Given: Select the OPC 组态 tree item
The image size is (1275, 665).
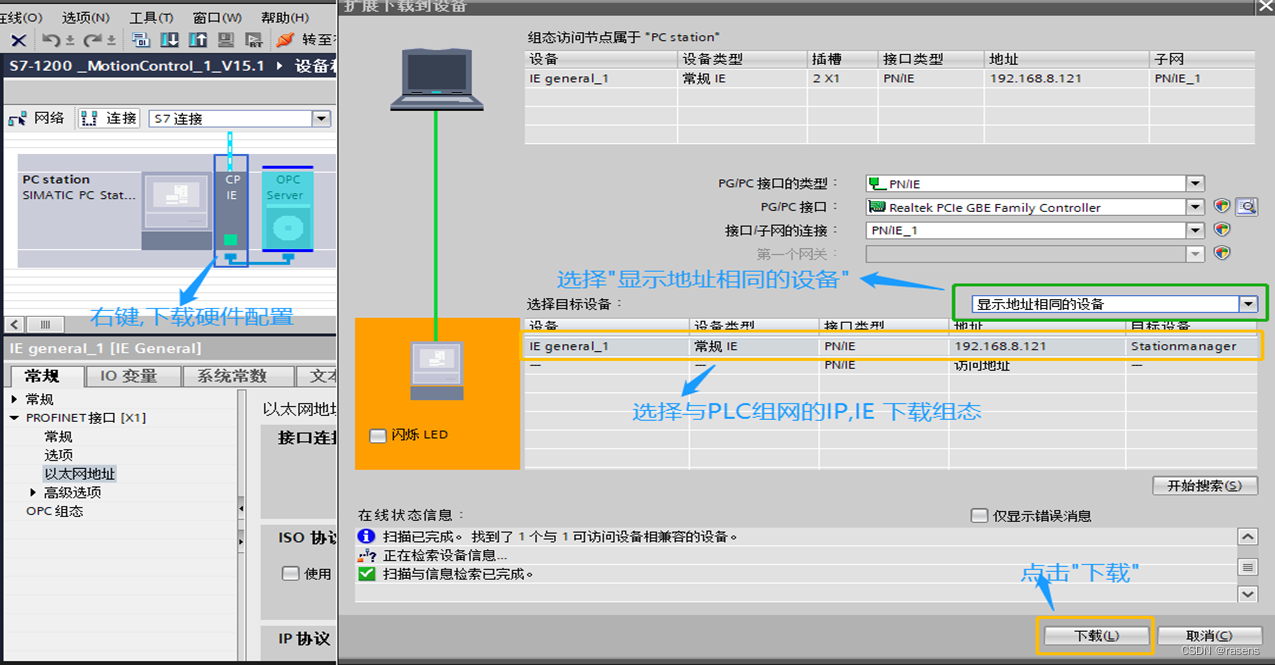Looking at the screenshot, I should pyautogui.click(x=55, y=511).
